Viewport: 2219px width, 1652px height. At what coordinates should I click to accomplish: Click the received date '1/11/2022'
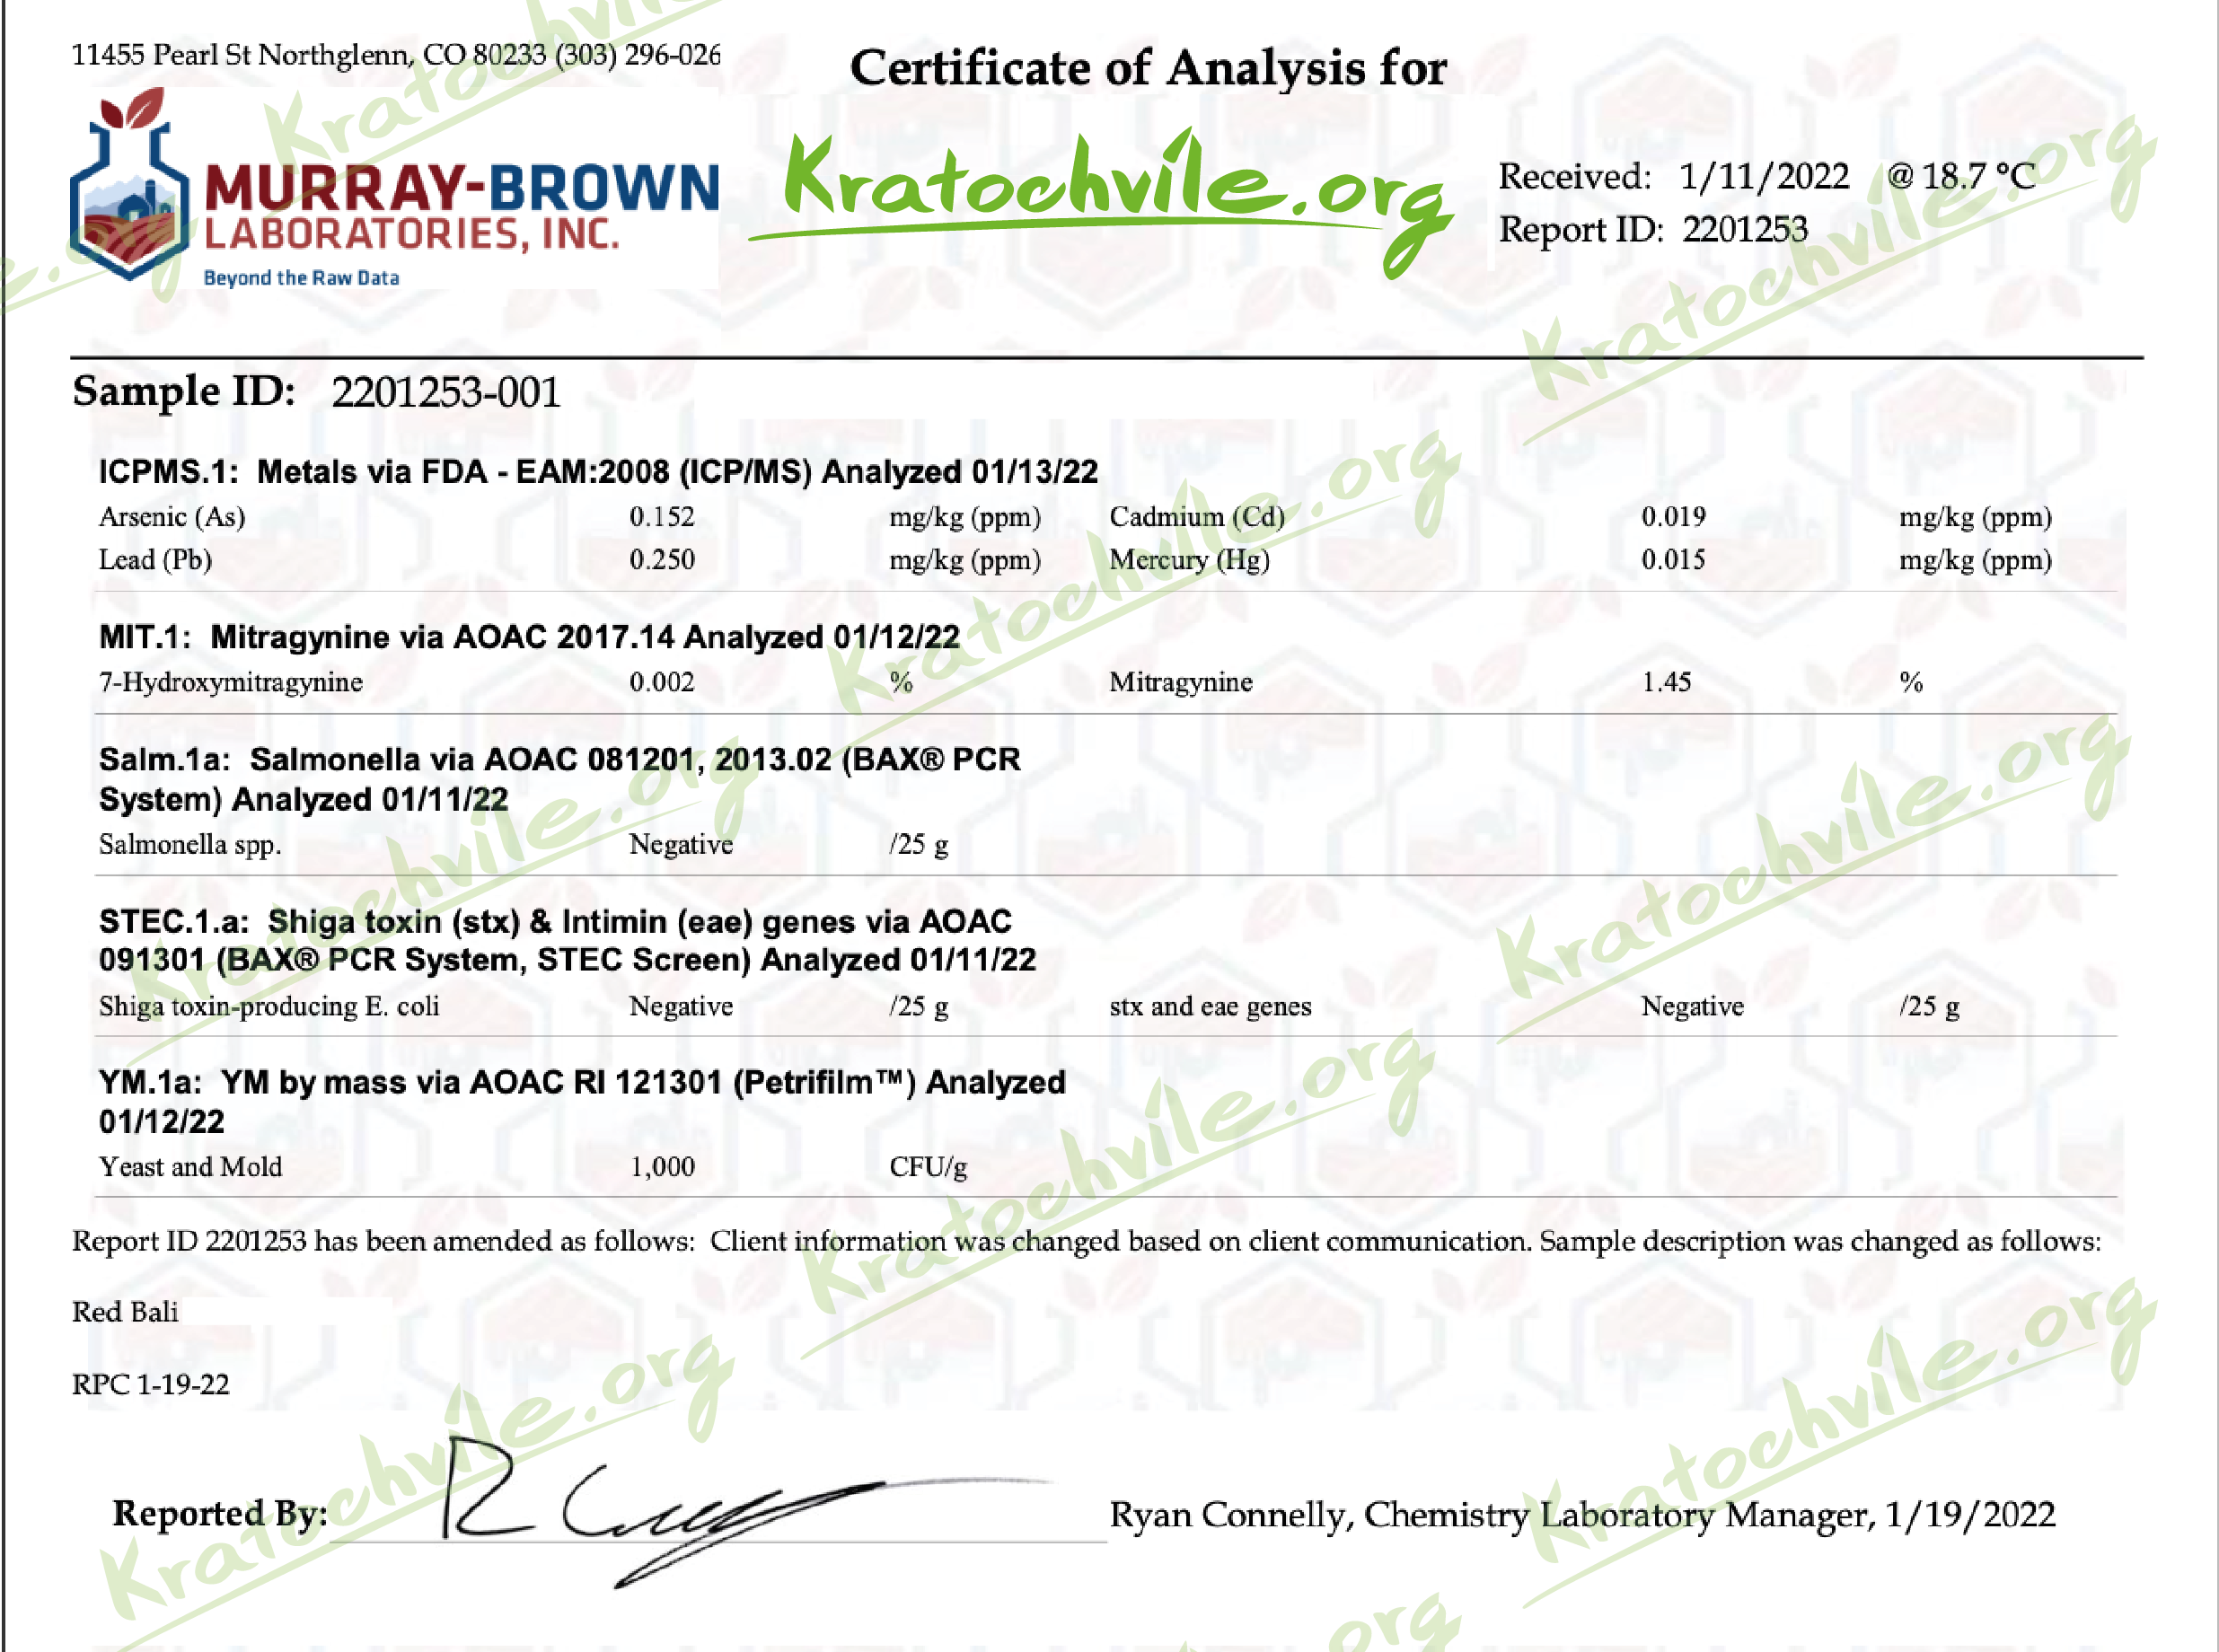pyautogui.click(x=1763, y=177)
